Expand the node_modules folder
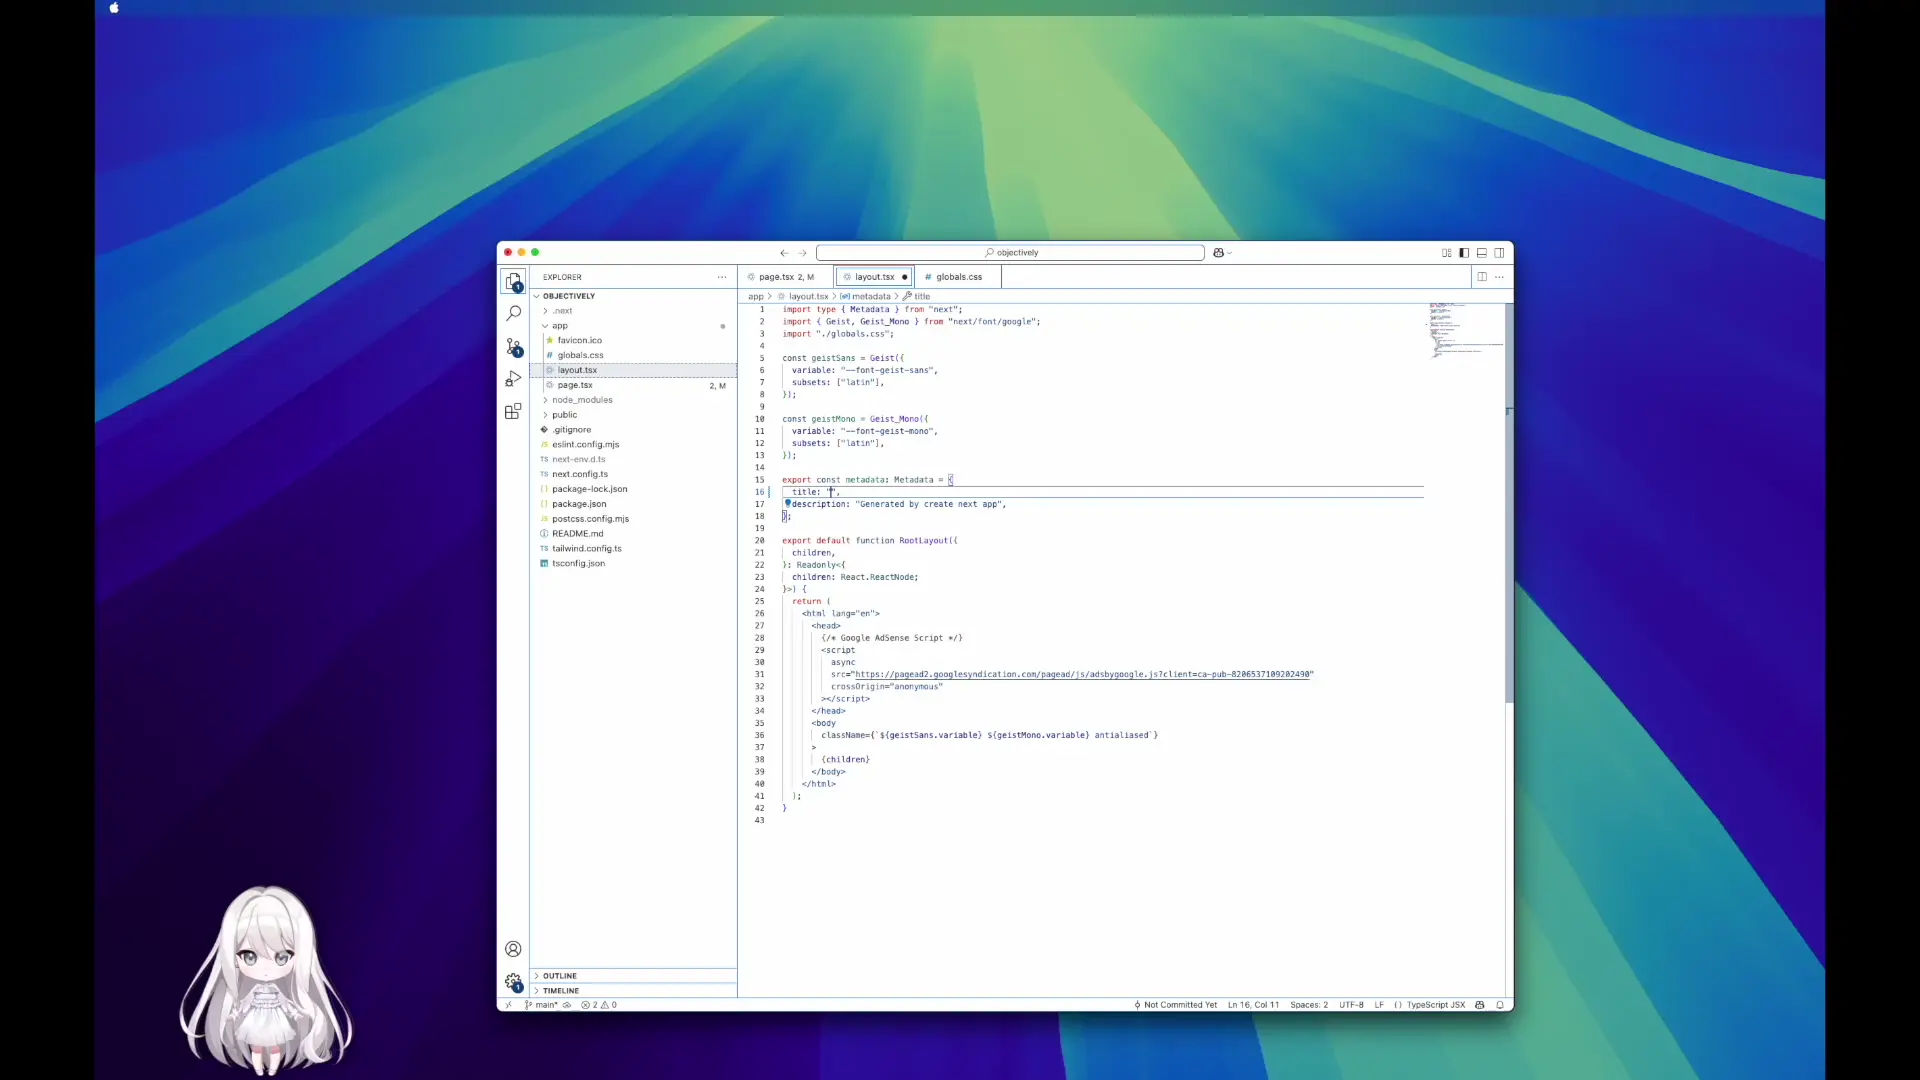1920x1080 pixels. (634, 400)
